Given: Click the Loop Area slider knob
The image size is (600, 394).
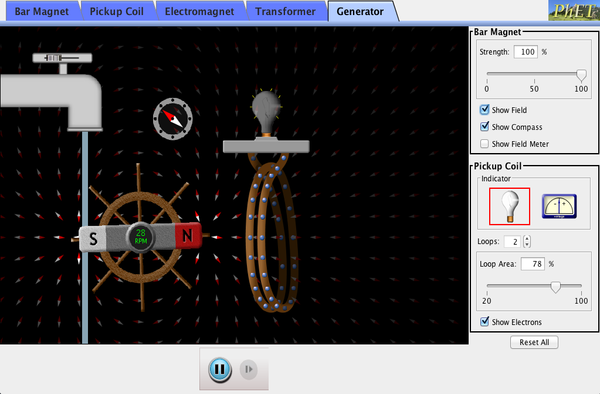Looking at the screenshot, I should pyautogui.click(x=556, y=287).
